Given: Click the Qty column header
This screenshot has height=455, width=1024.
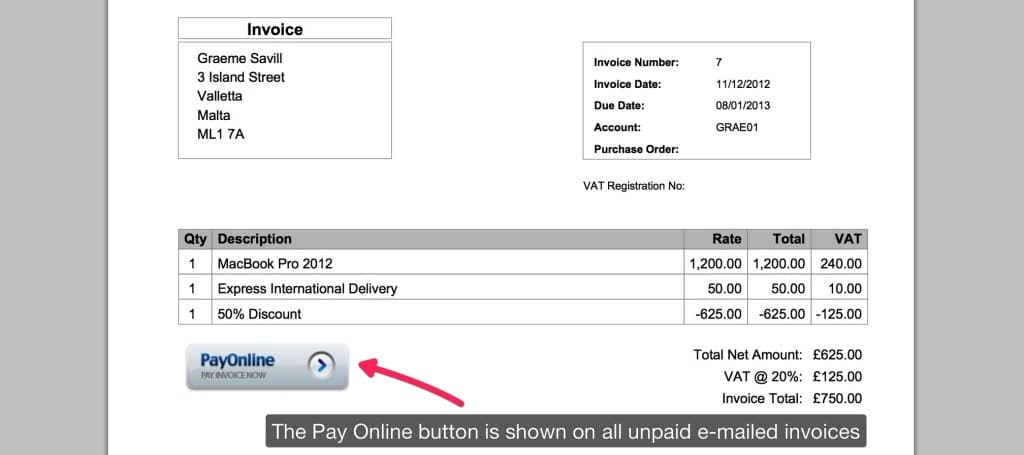Looking at the screenshot, I should [x=194, y=239].
